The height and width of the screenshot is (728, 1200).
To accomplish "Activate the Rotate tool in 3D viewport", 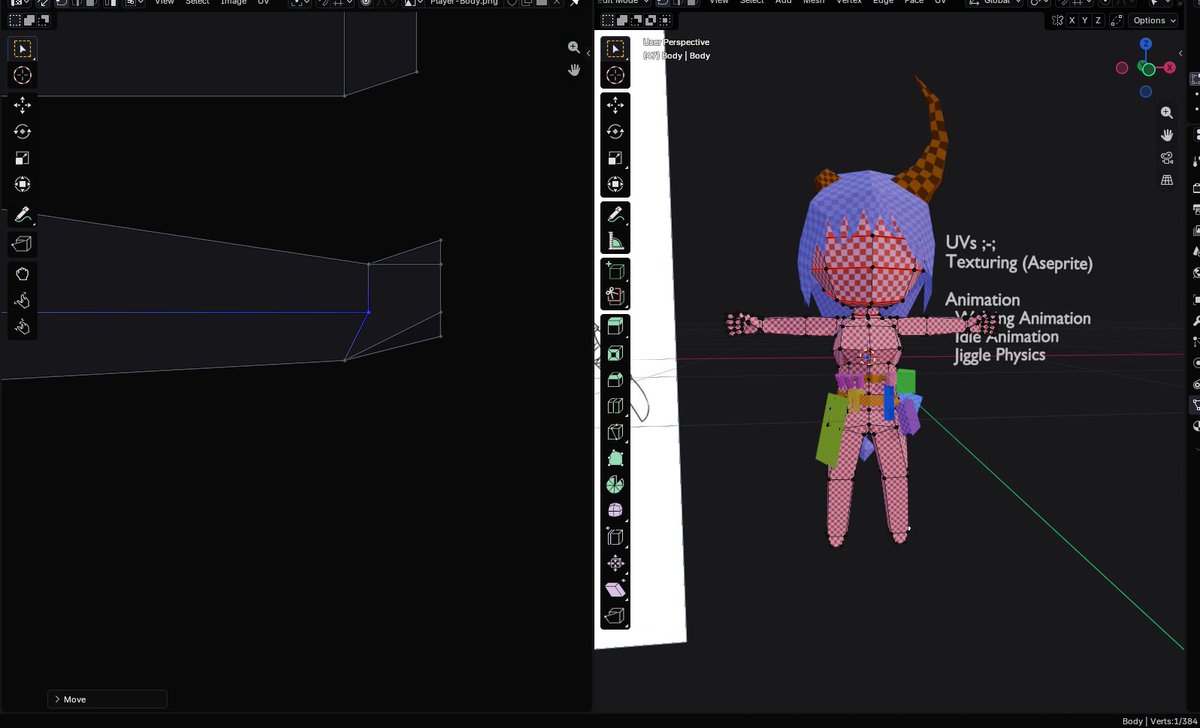I will [x=615, y=131].
